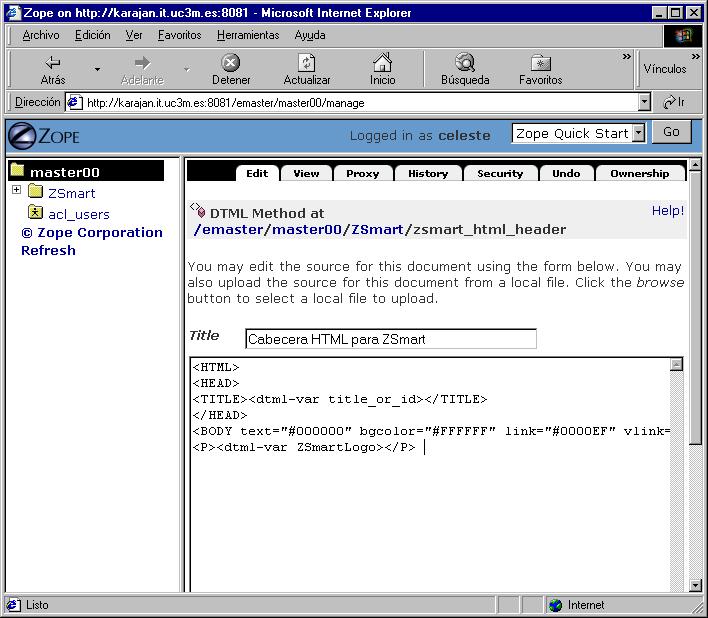Viewport: 708px width, 618px height.
Task: Expand the ZSmart tree node
Action: 16,190
